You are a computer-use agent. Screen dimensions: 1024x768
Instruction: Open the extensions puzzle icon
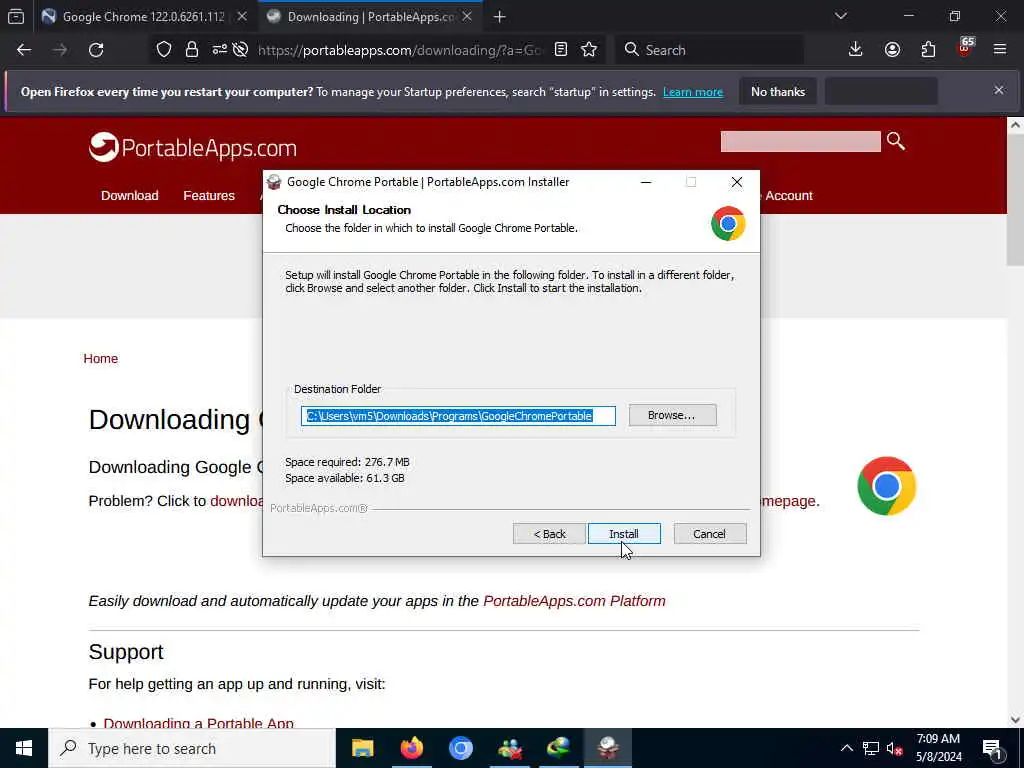tap(928, 50)
